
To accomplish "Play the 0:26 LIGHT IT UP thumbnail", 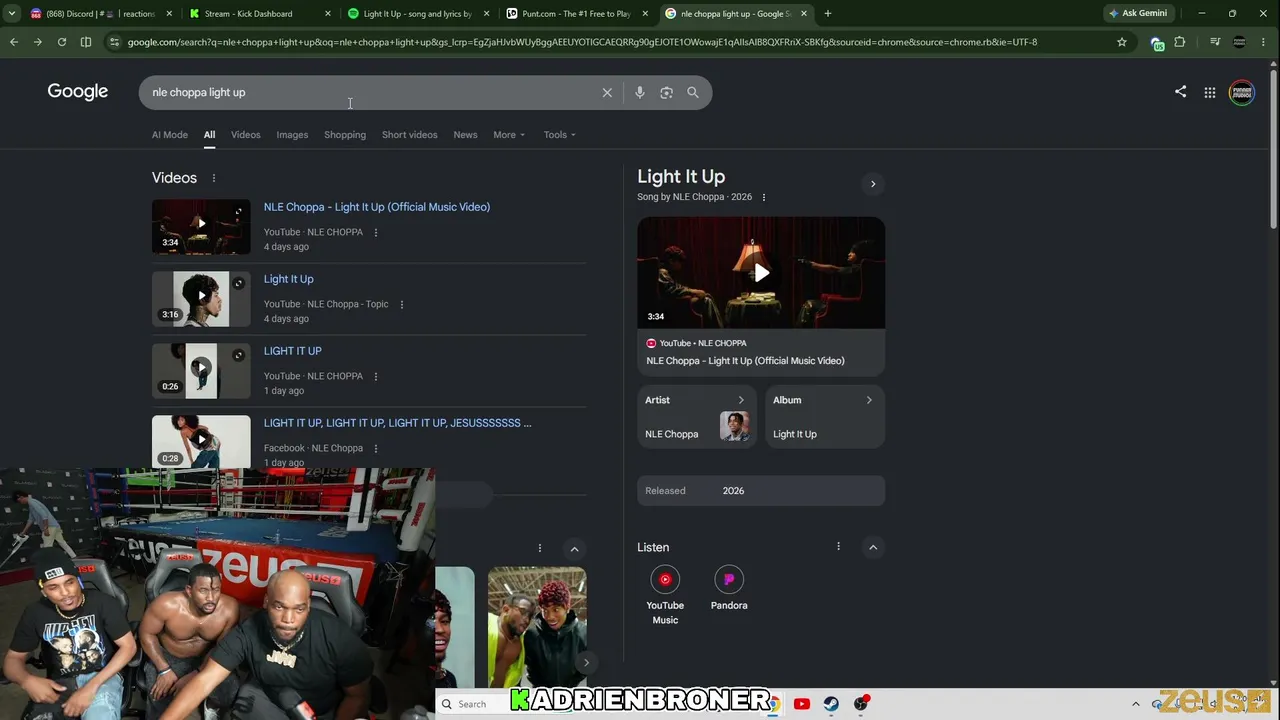I will click(201, 371).
